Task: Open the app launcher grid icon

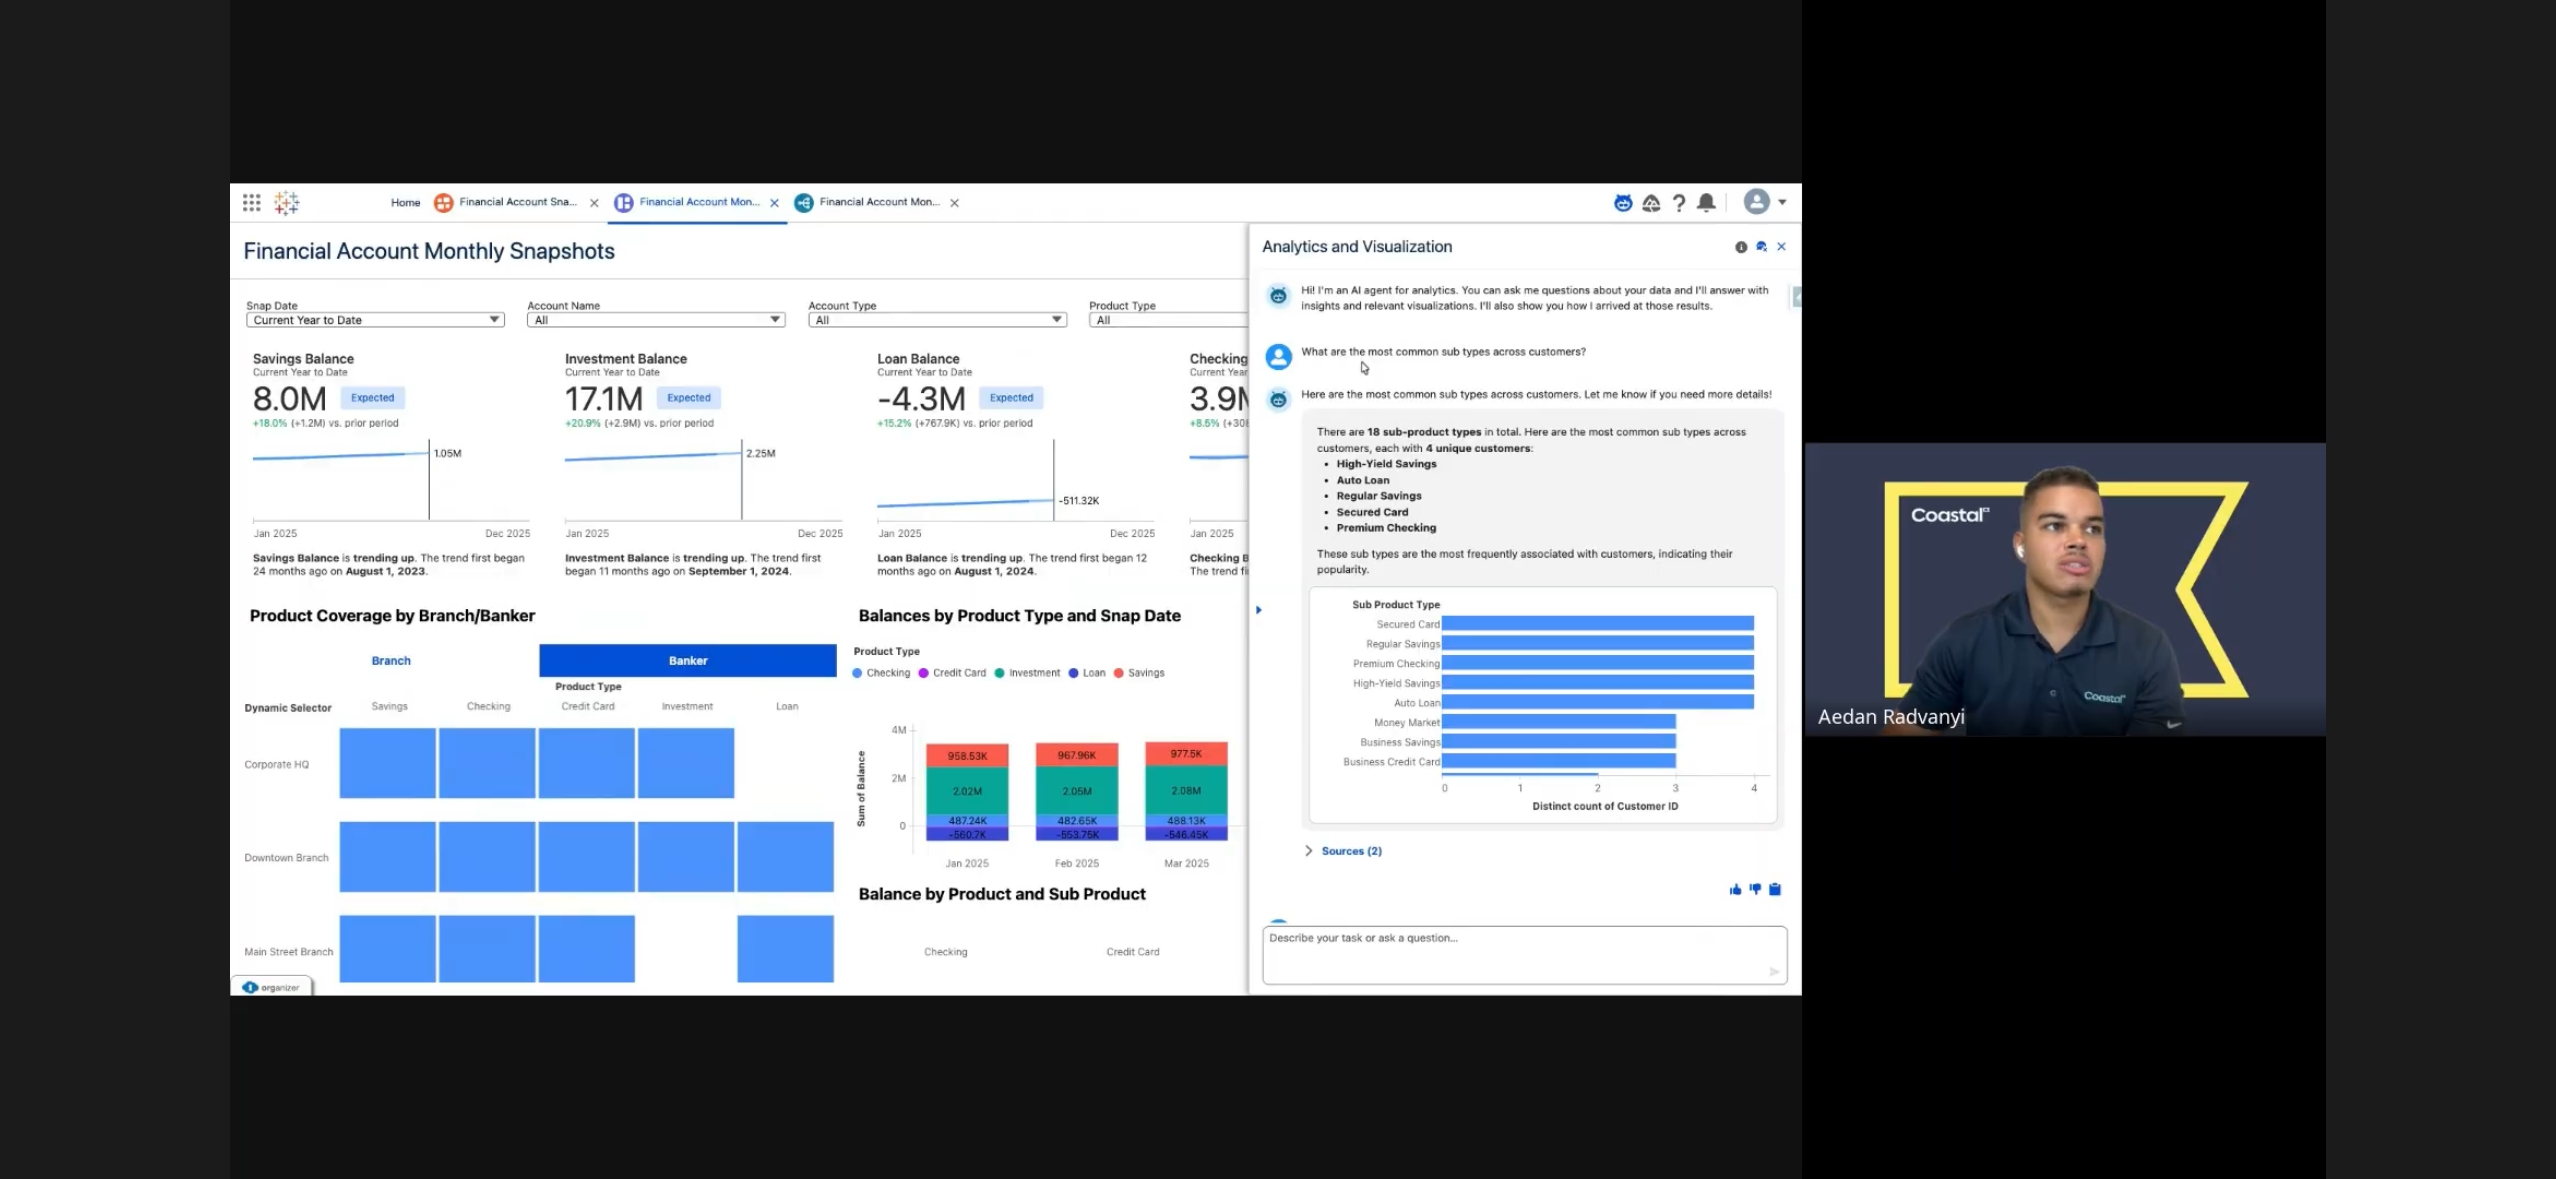Action: [251, 203]
